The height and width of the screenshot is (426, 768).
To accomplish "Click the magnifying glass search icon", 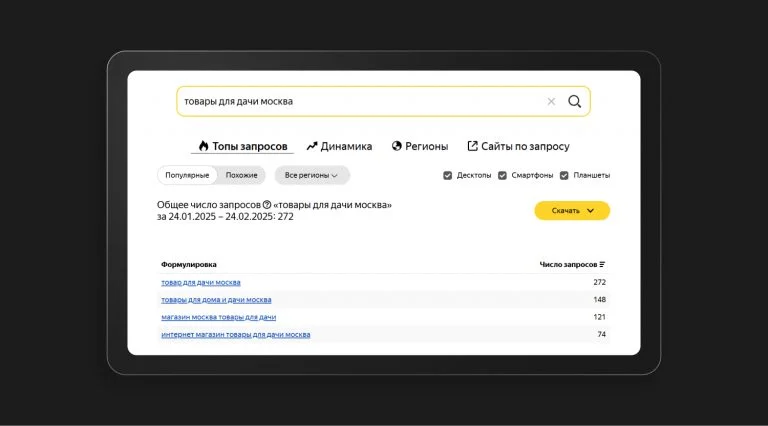I will pyautogui.click(x=575, y=101).
